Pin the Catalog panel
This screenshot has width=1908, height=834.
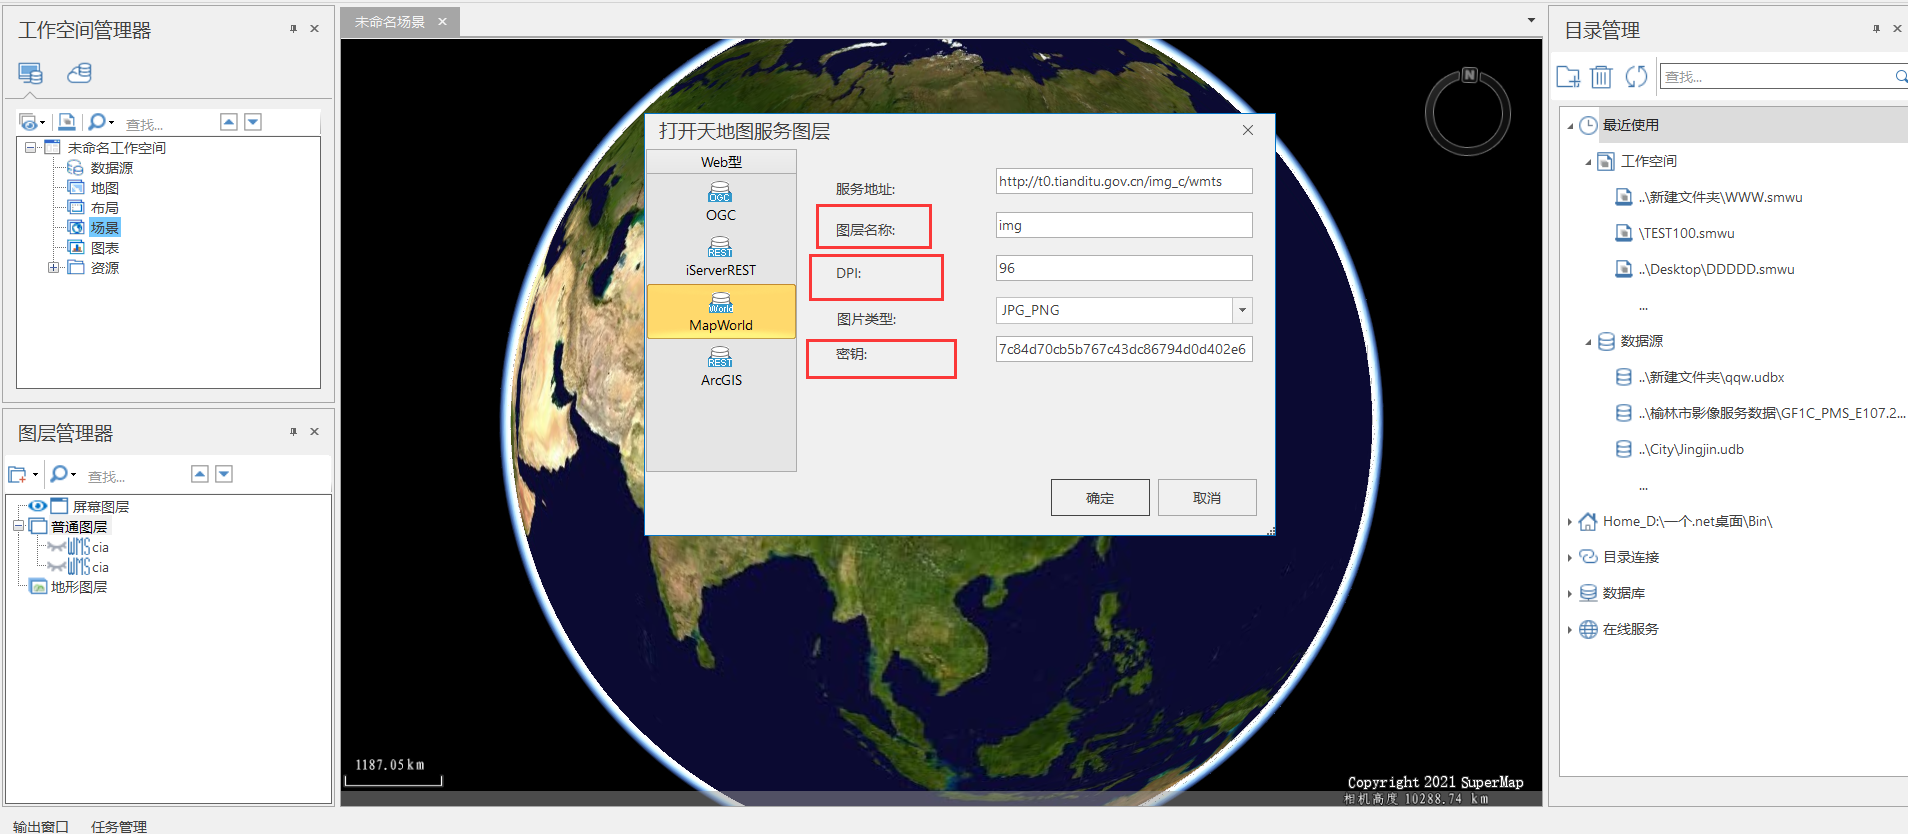pos(1876,29)
